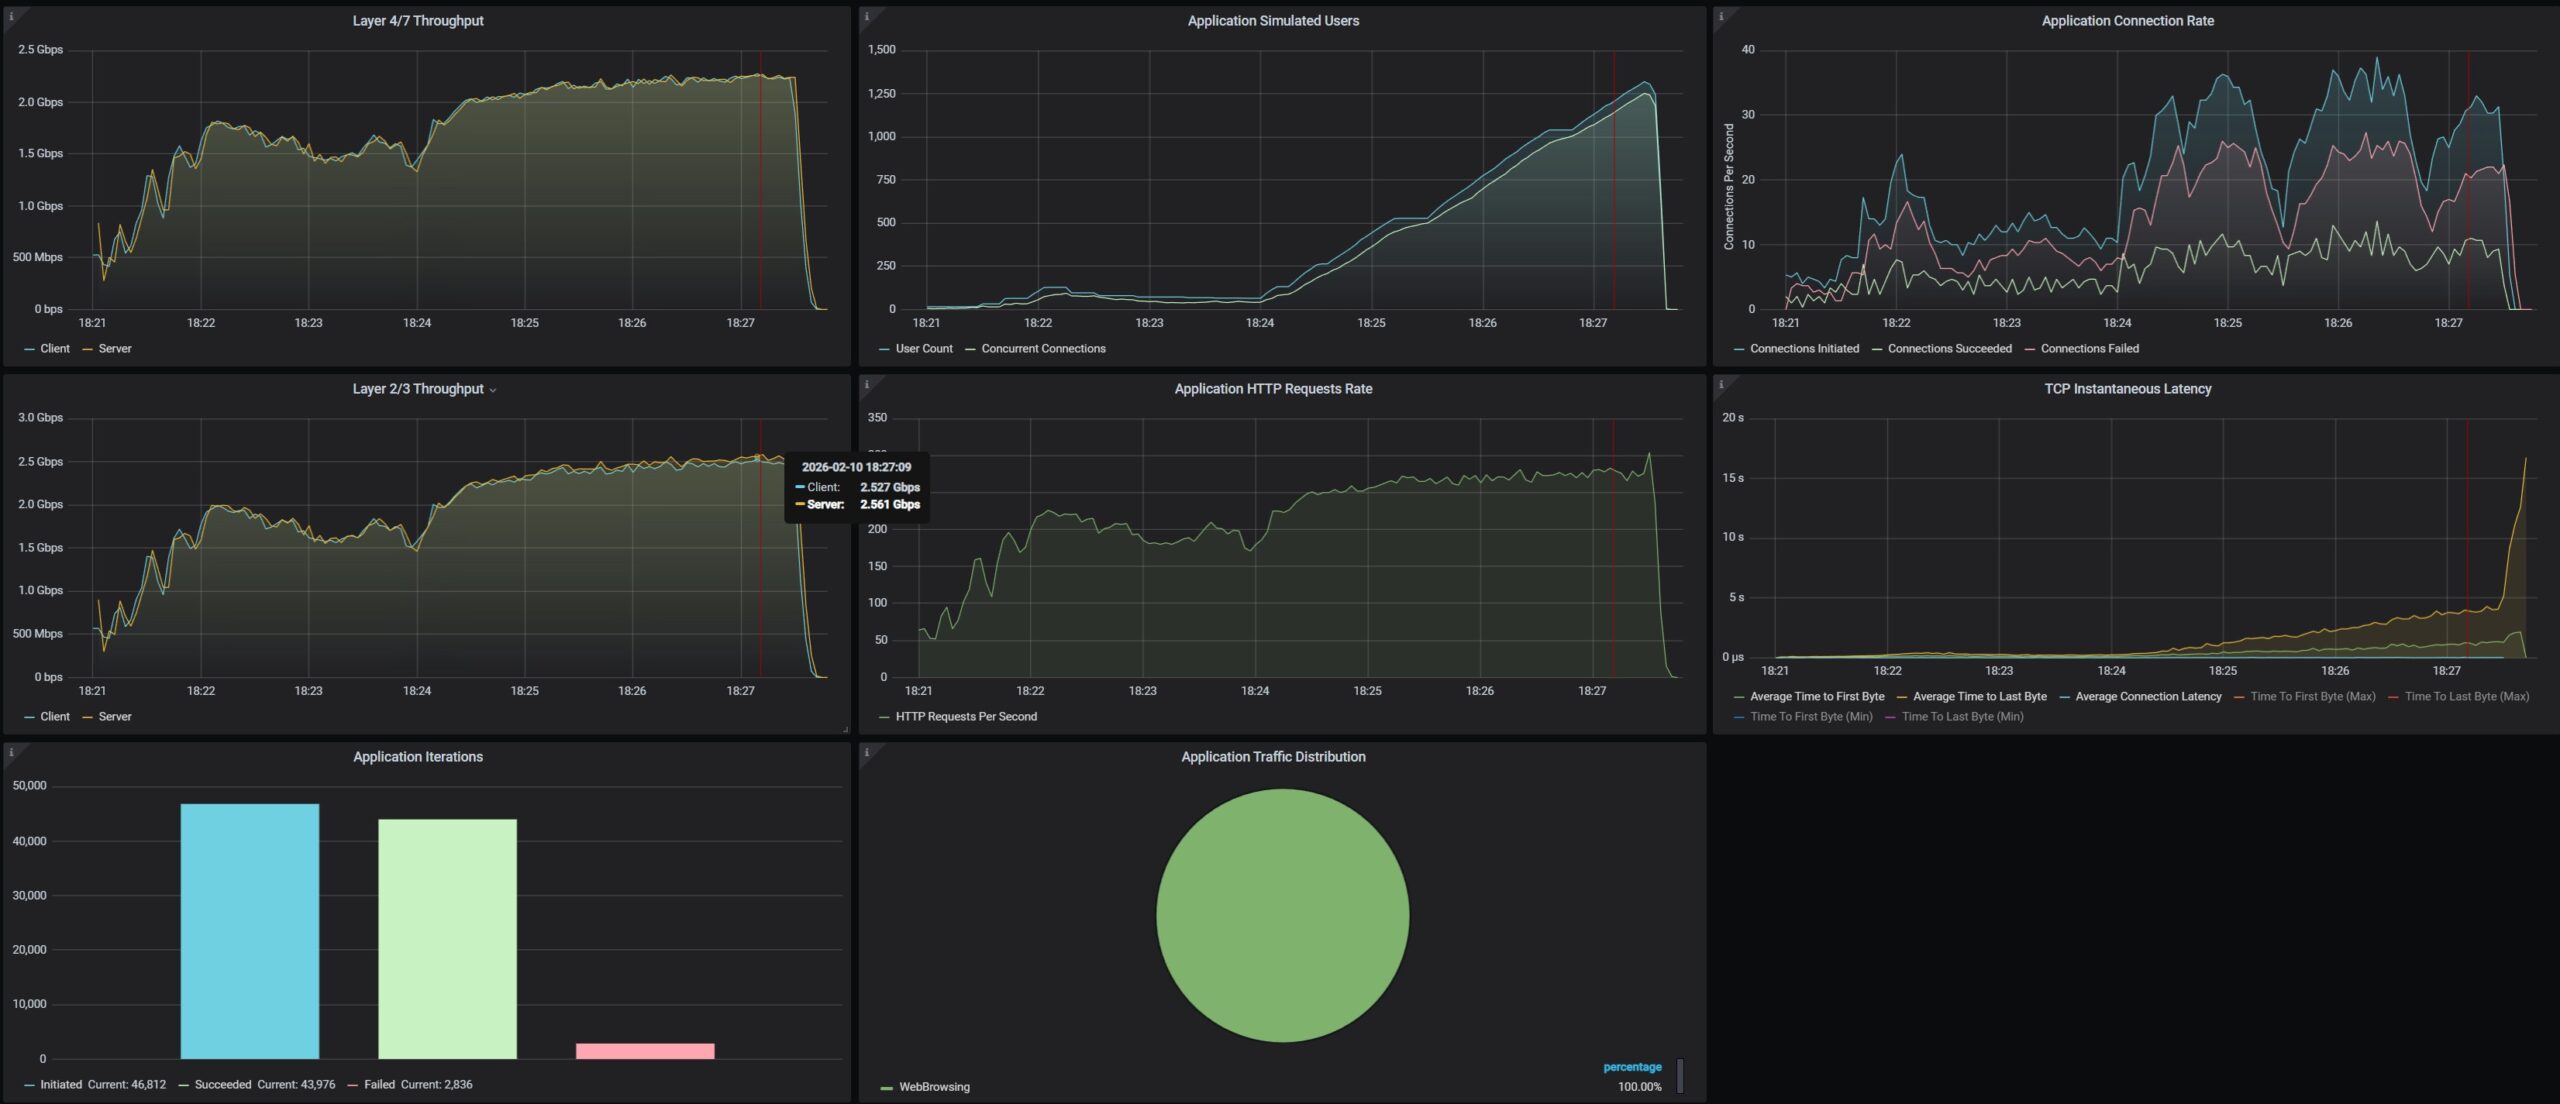This screenshot has width=2560, height=1104.
Task: Click the HTTP Requests Per Second legend label
Action: pos(965,717)
